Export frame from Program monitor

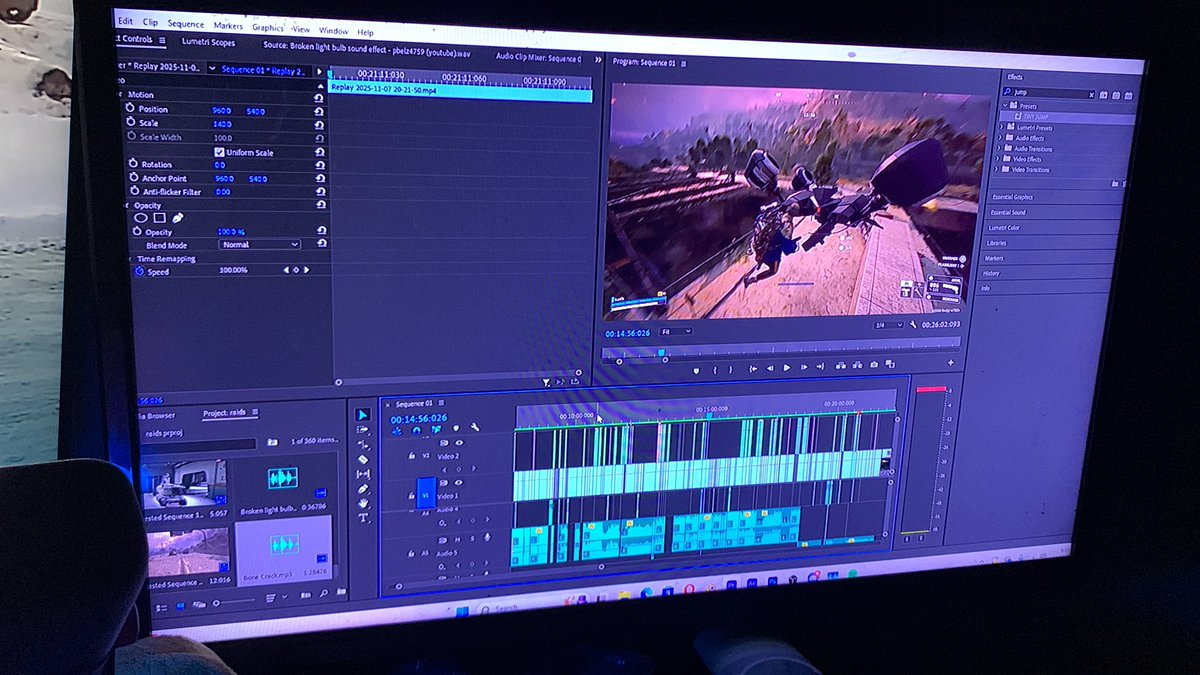pos(874,365)
